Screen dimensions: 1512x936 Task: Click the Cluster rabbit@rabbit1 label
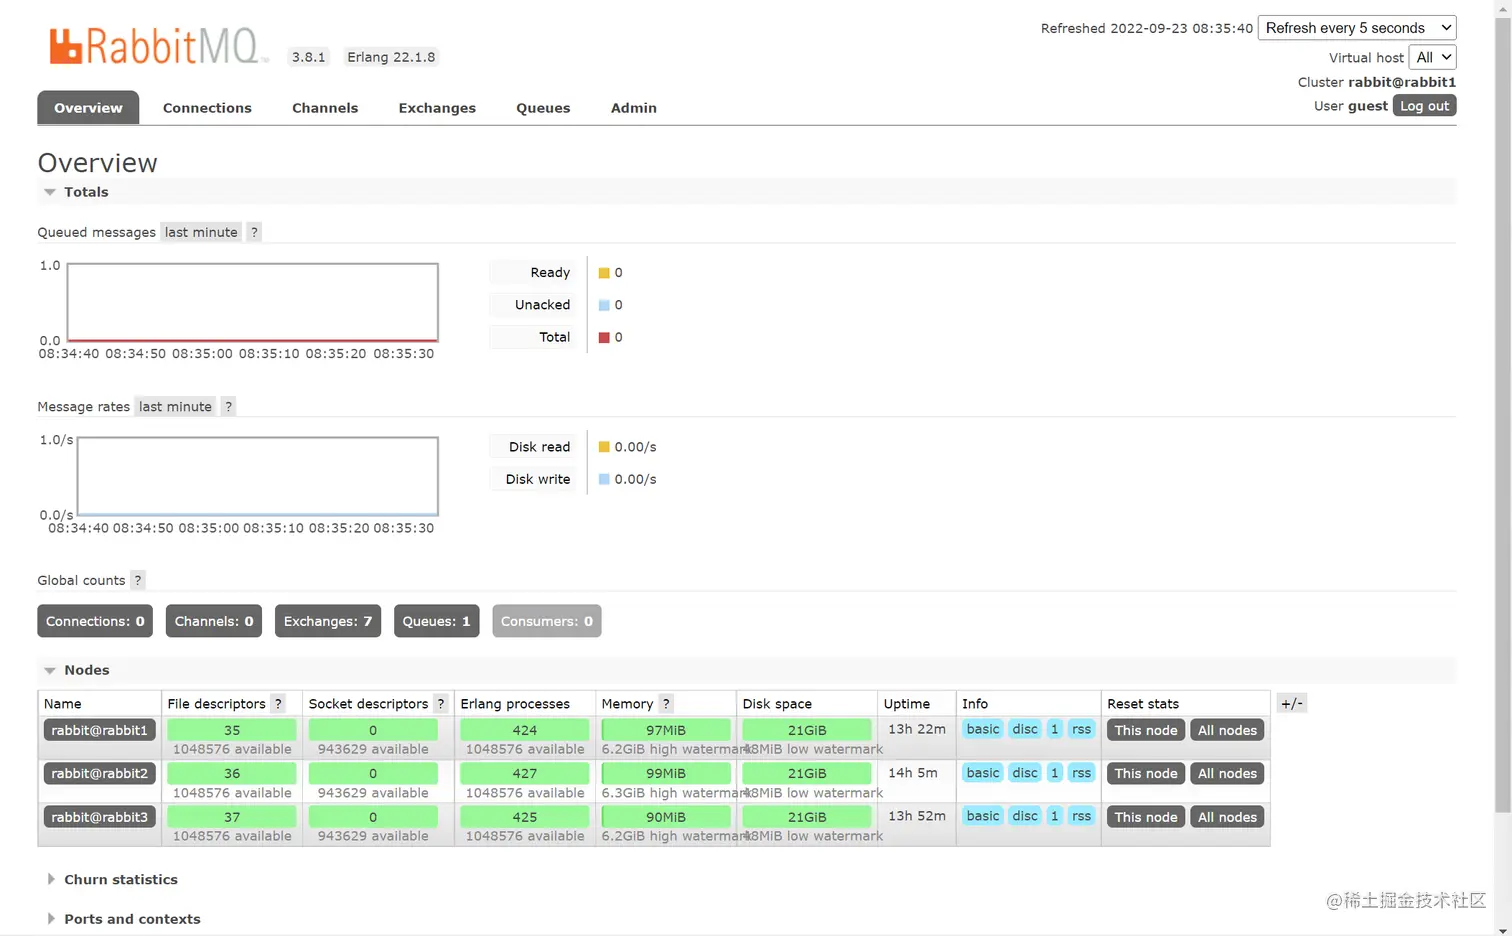coord(1377,82)
